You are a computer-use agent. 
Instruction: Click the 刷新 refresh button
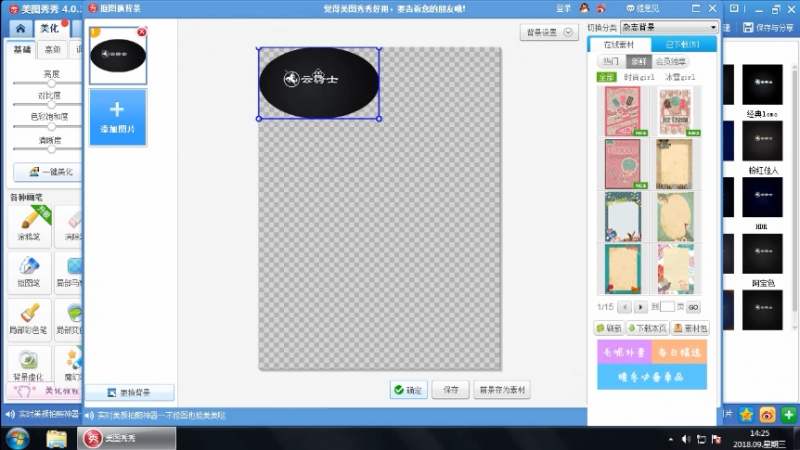(x=609, y=328)
